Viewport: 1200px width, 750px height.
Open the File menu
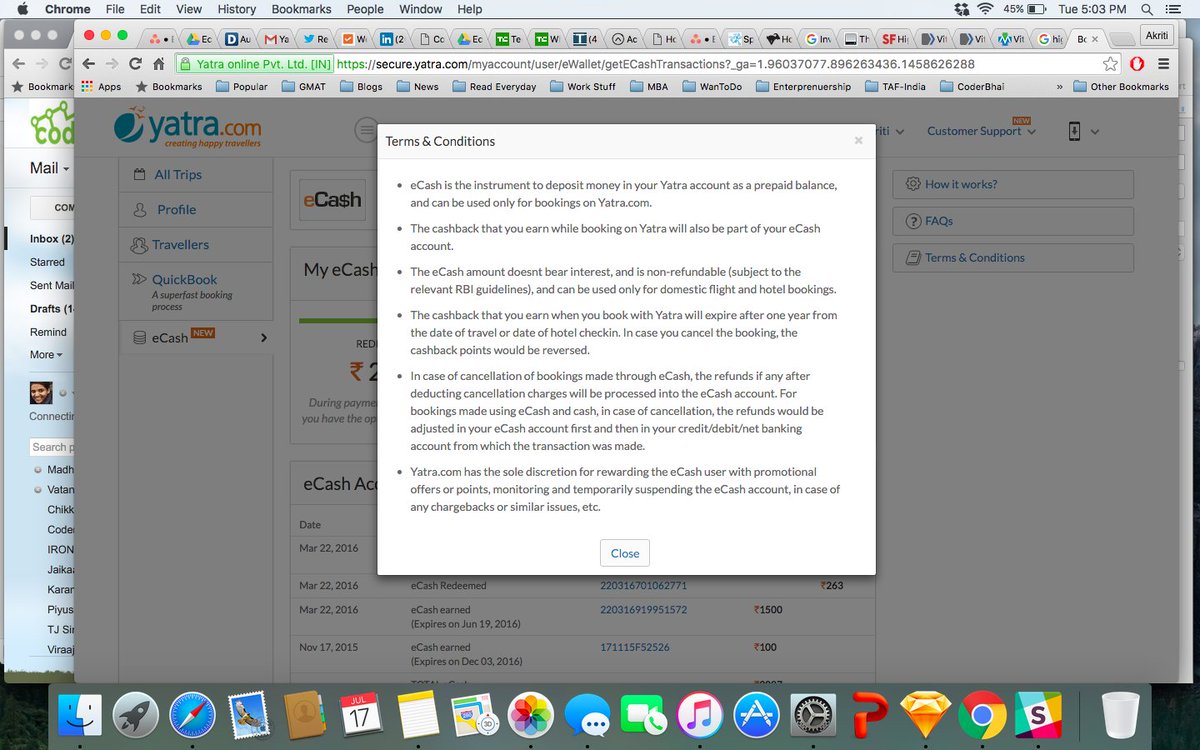click(x=115, y=9)
